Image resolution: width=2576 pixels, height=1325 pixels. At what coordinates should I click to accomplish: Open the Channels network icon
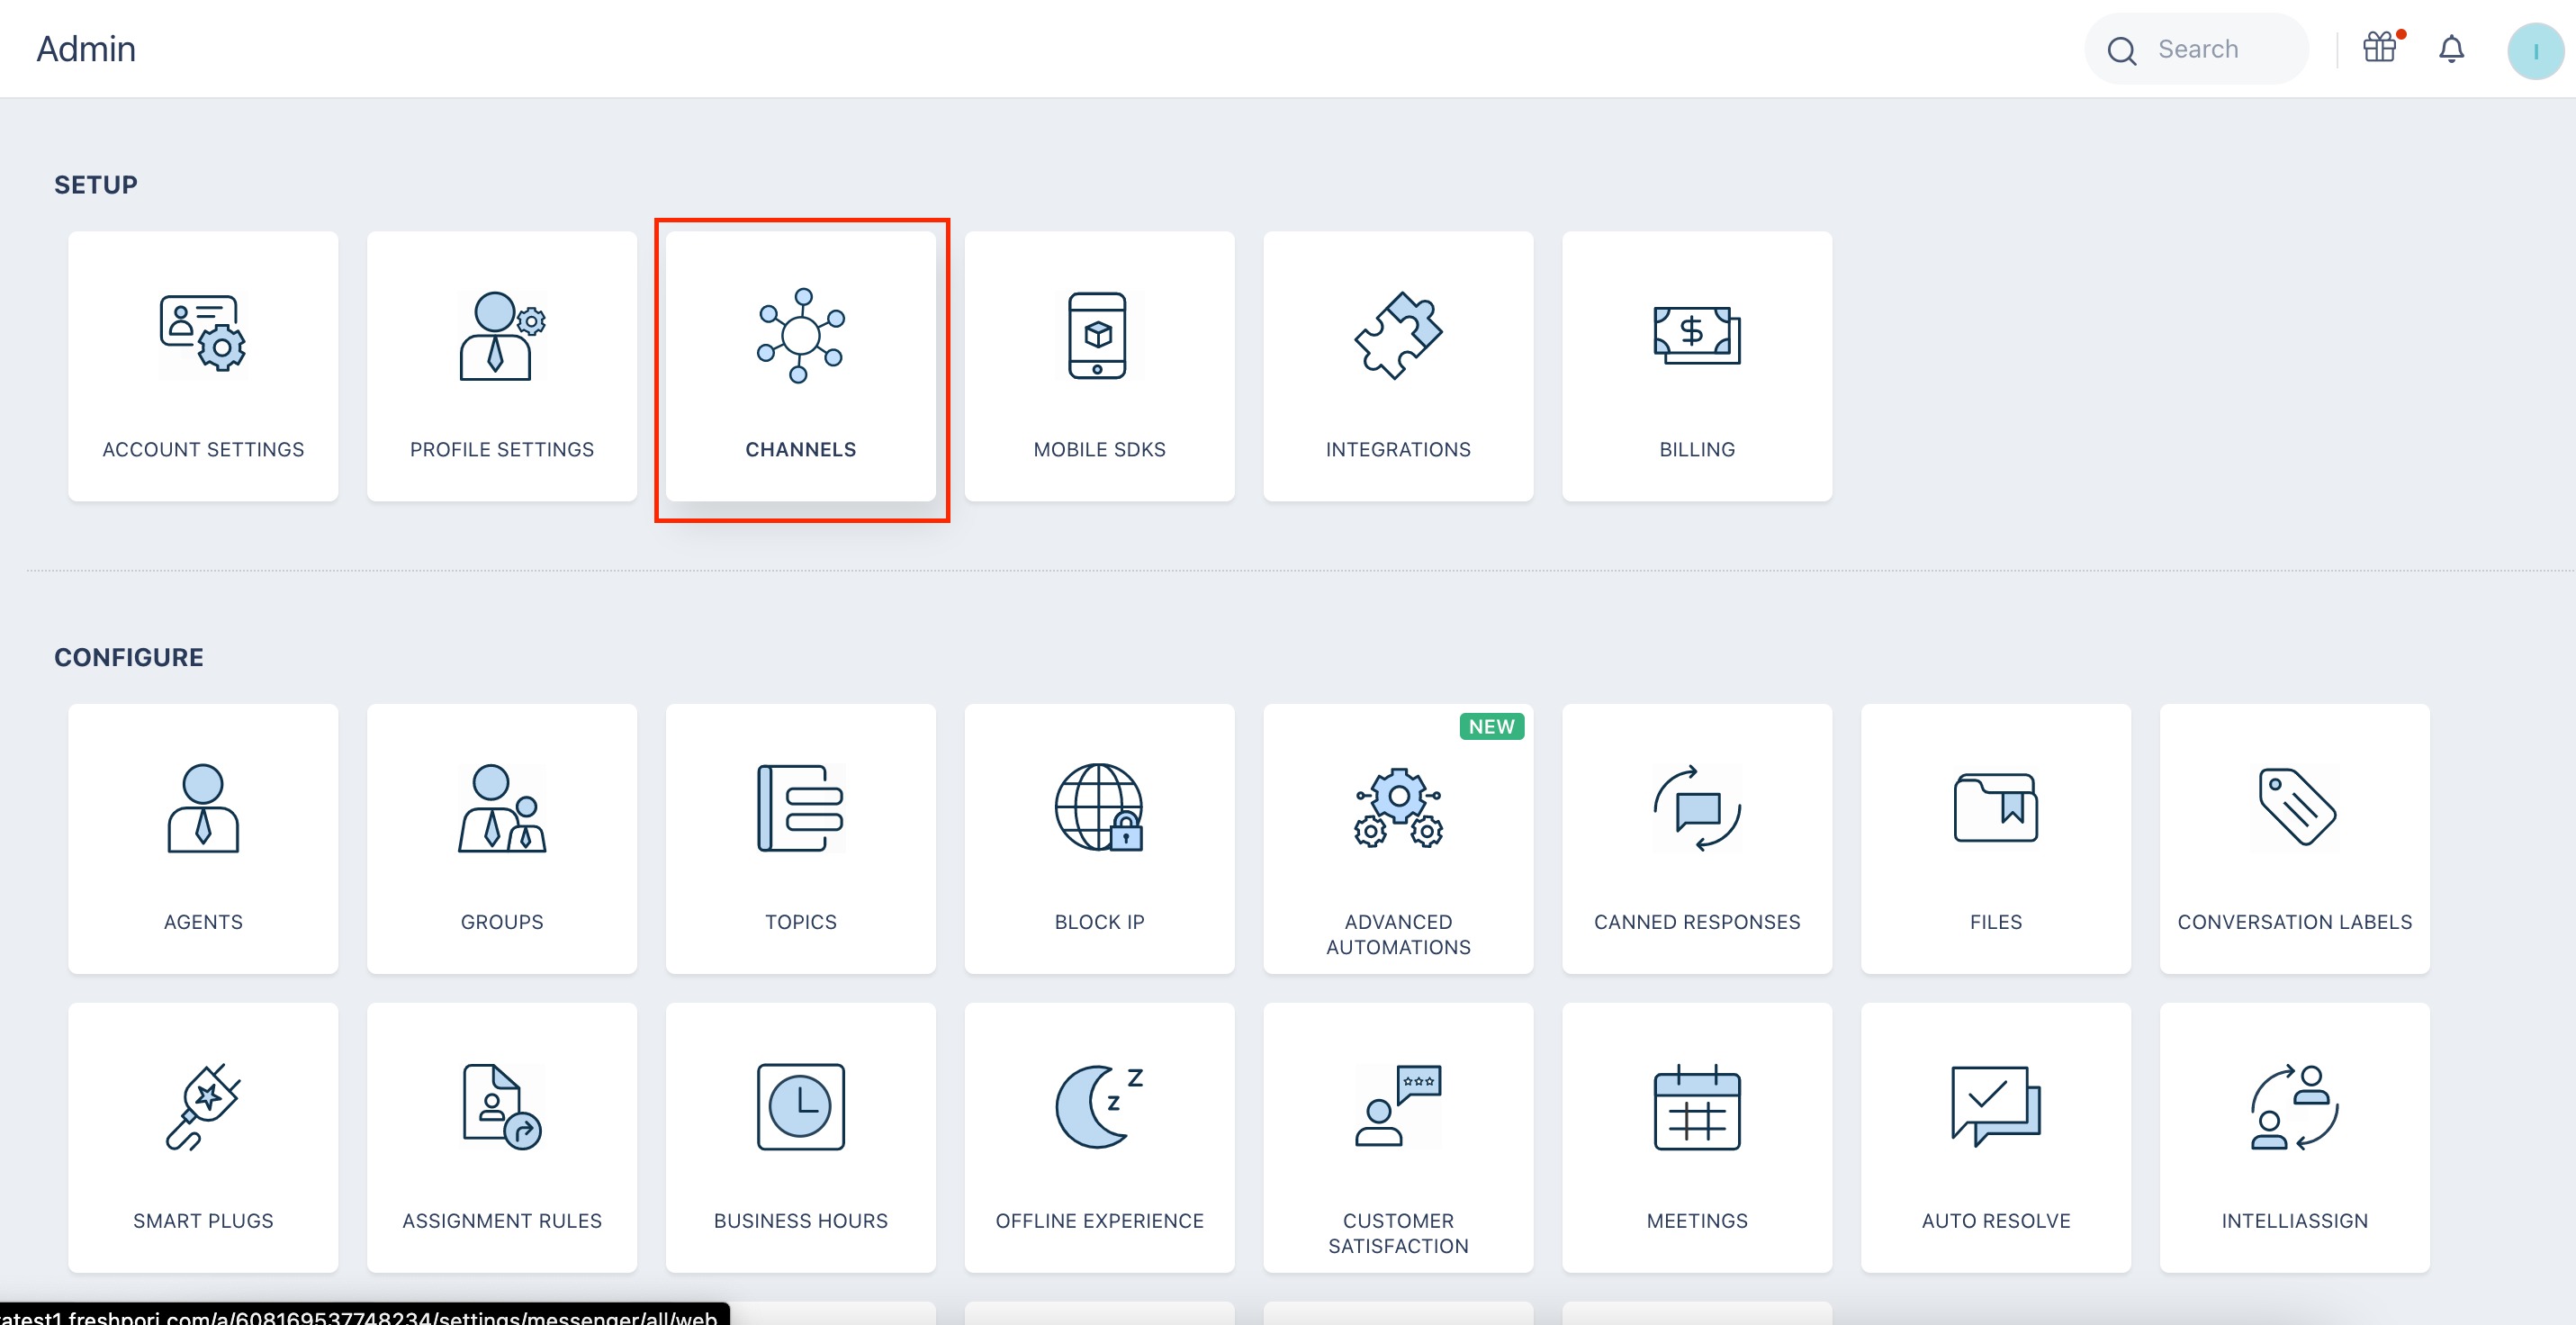click(x=801, y=335)
